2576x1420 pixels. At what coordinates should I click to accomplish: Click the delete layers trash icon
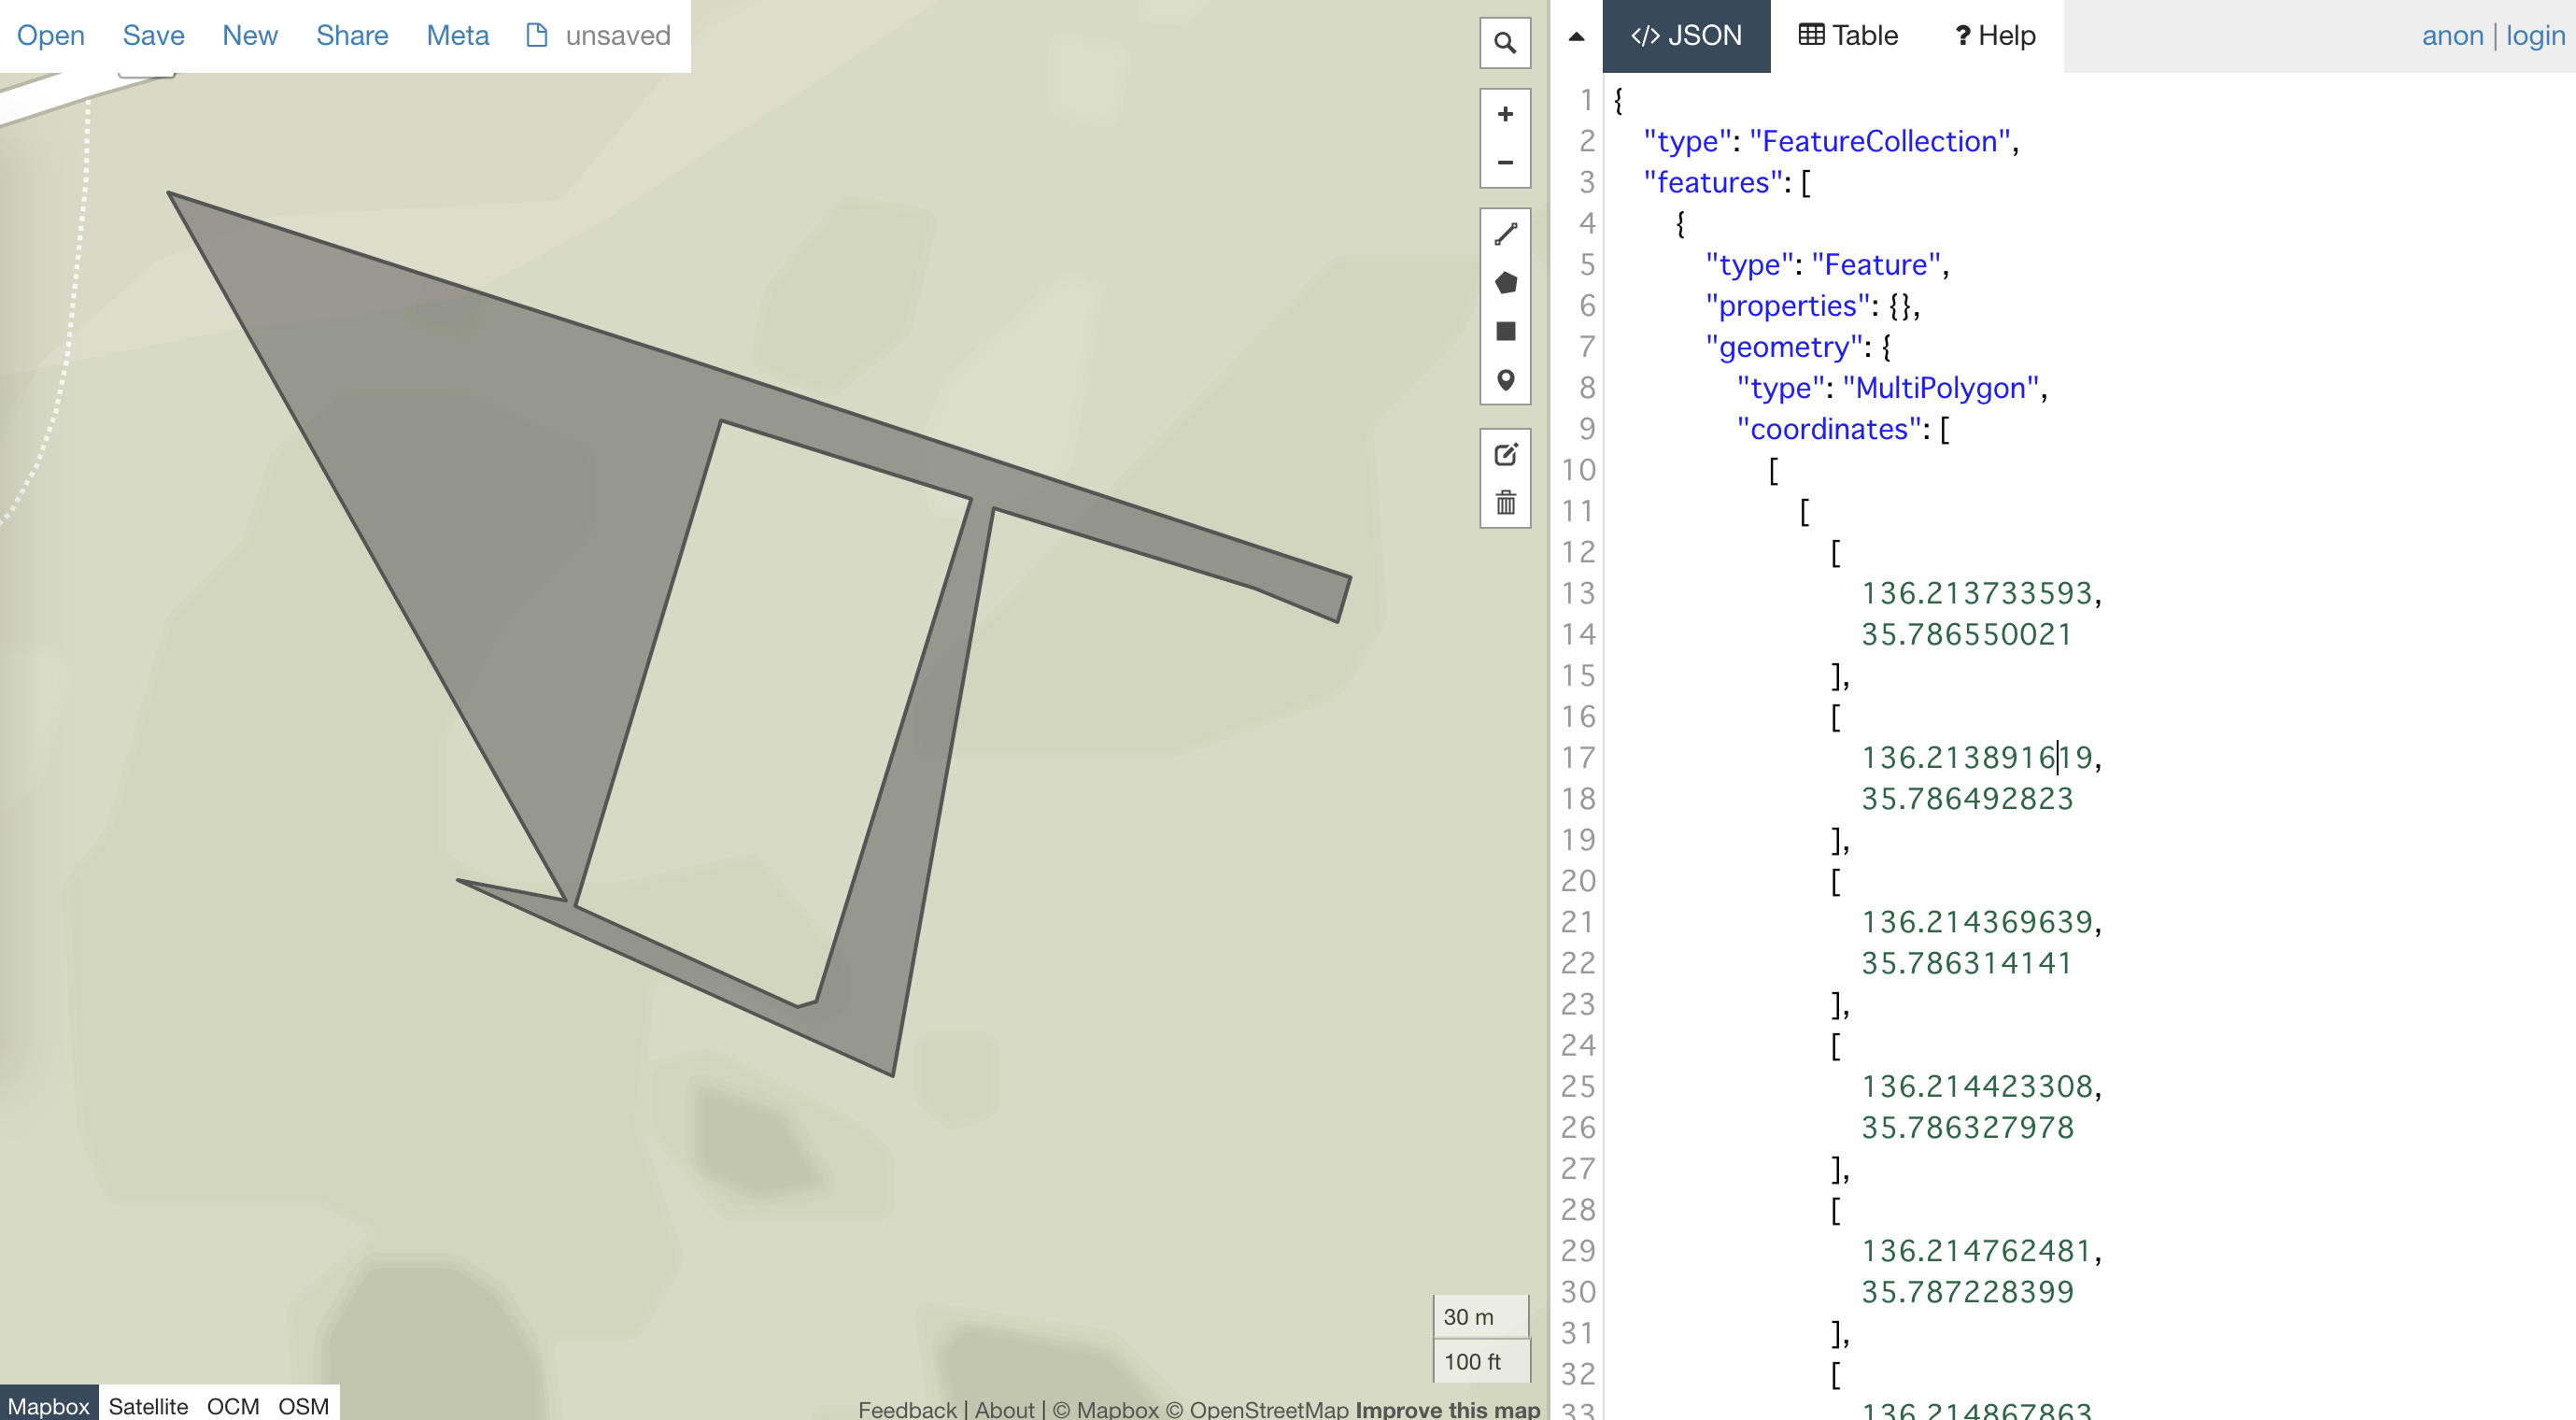click(x=1505, y=502)
